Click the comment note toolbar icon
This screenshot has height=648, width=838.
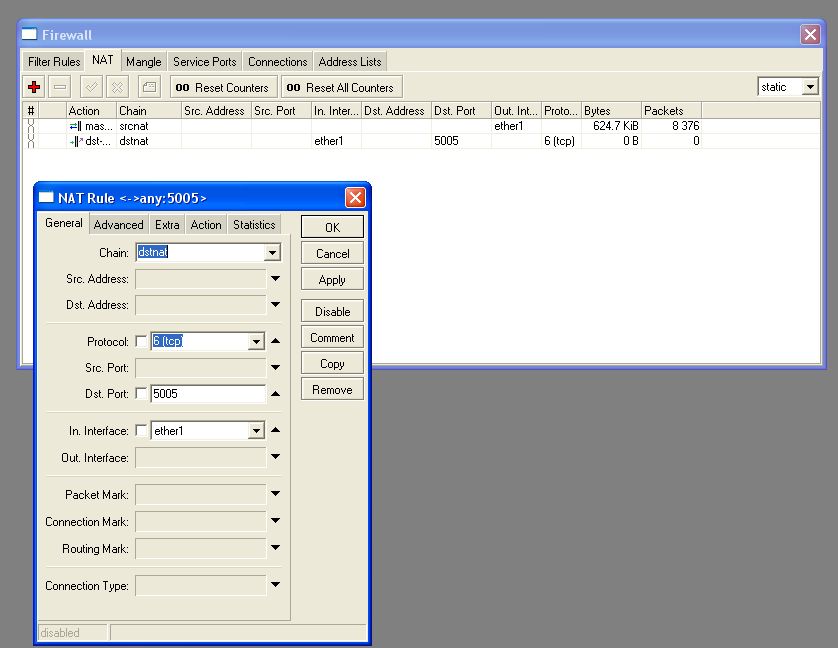point(148,87)
